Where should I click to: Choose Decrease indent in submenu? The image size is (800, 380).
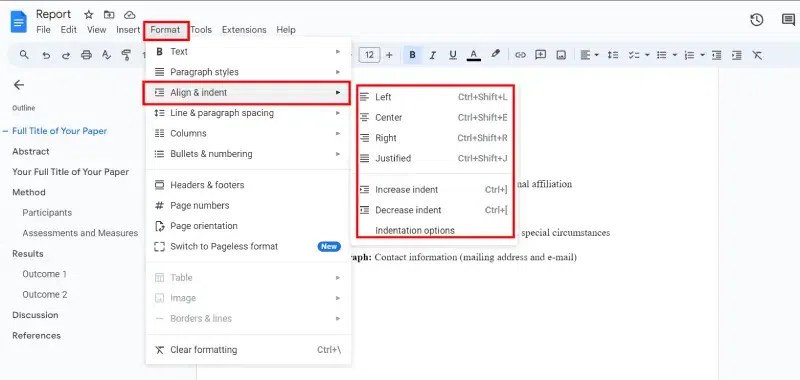tap(435, 210)
